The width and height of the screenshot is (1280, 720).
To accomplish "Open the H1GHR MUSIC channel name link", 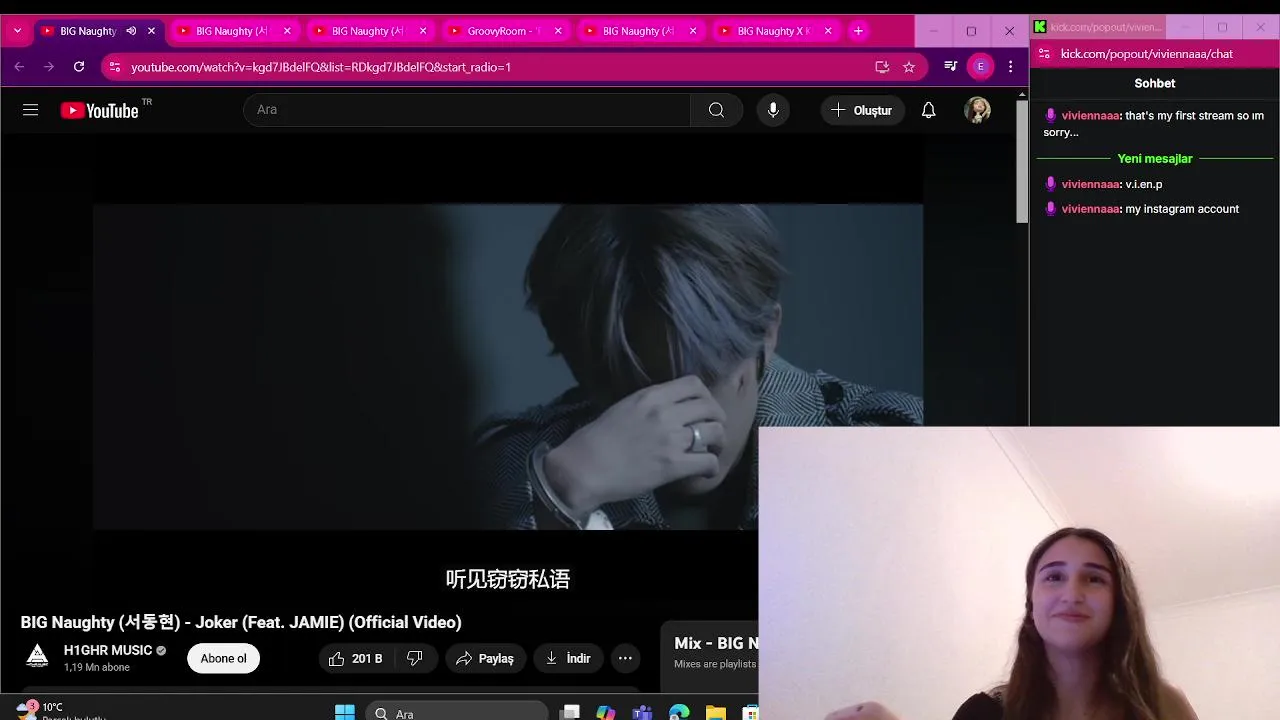I will (108, 650).
